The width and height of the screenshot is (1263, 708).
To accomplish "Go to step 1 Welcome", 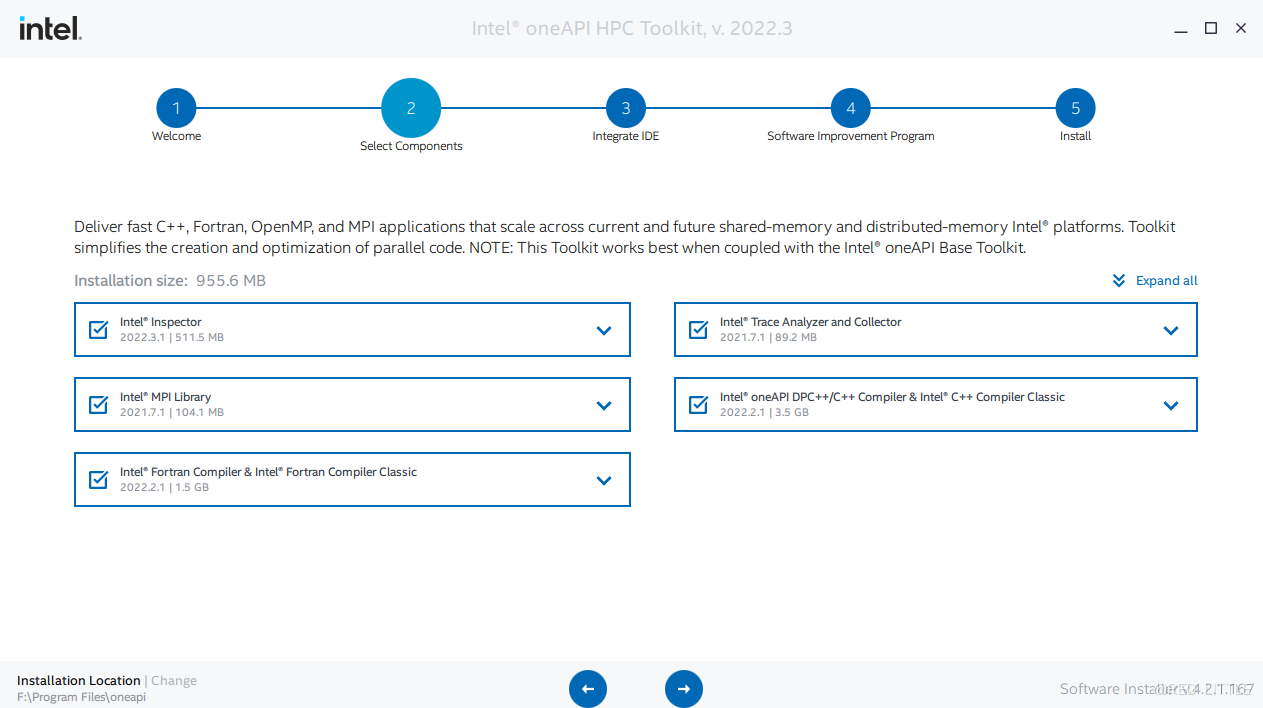I will pos(176,108).
